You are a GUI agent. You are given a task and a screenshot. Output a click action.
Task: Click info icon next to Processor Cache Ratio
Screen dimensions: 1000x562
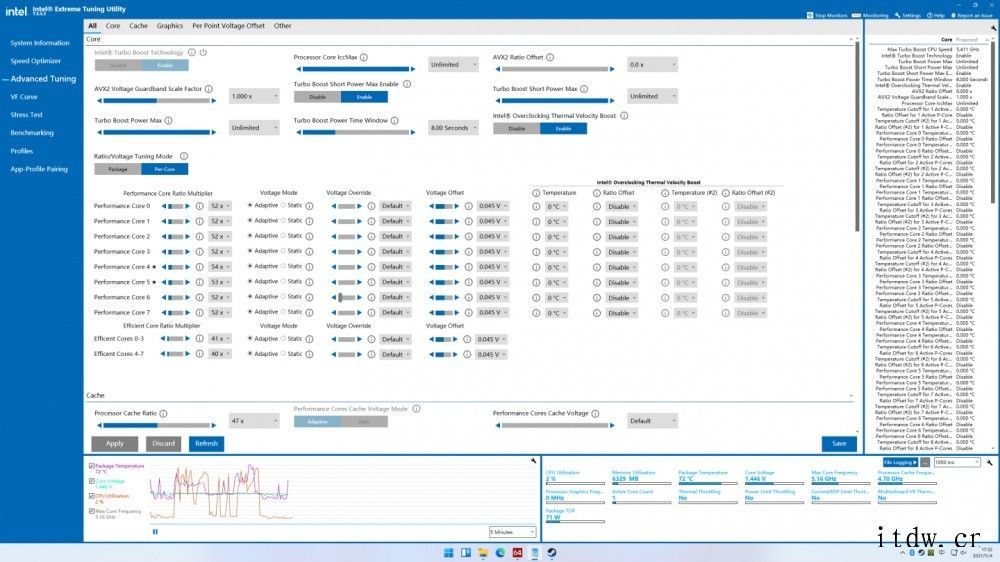(x=163, y=413)
